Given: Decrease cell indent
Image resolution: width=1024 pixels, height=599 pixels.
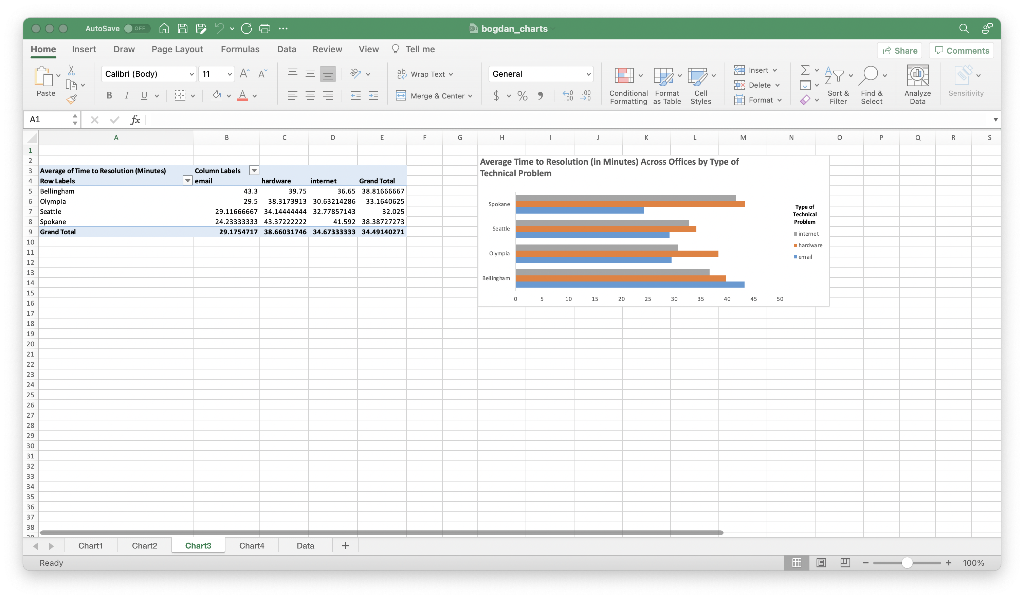Looking at the screenshot, I should [x=356, y=96].
